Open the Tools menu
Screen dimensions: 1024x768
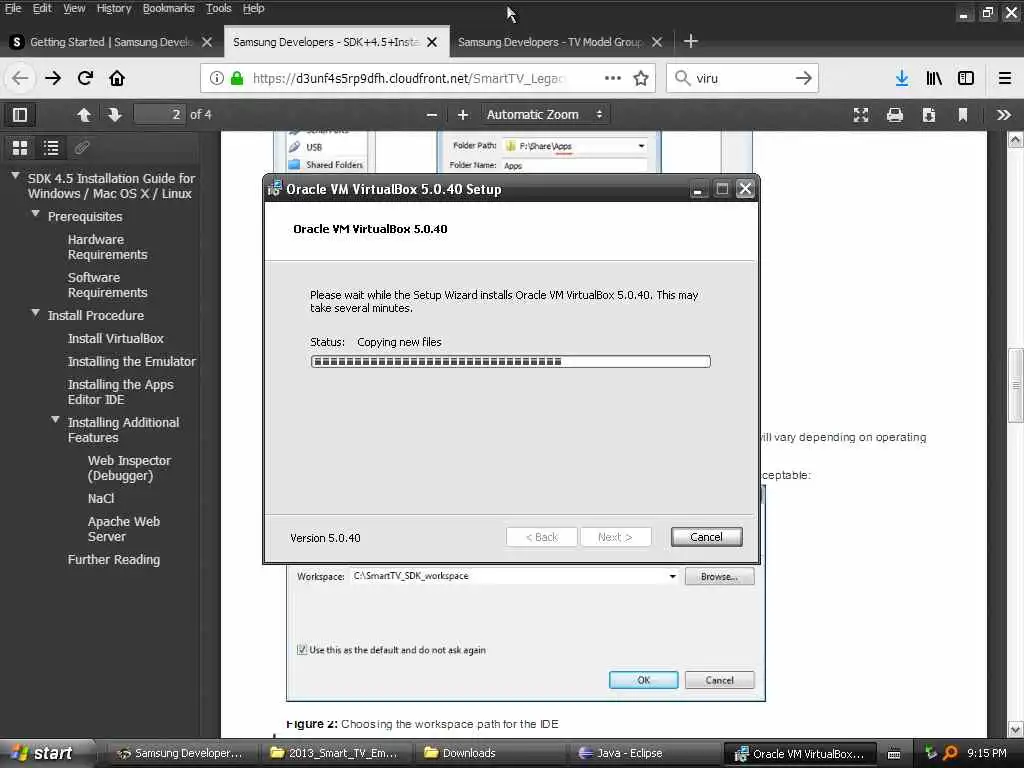click(219, 8)
